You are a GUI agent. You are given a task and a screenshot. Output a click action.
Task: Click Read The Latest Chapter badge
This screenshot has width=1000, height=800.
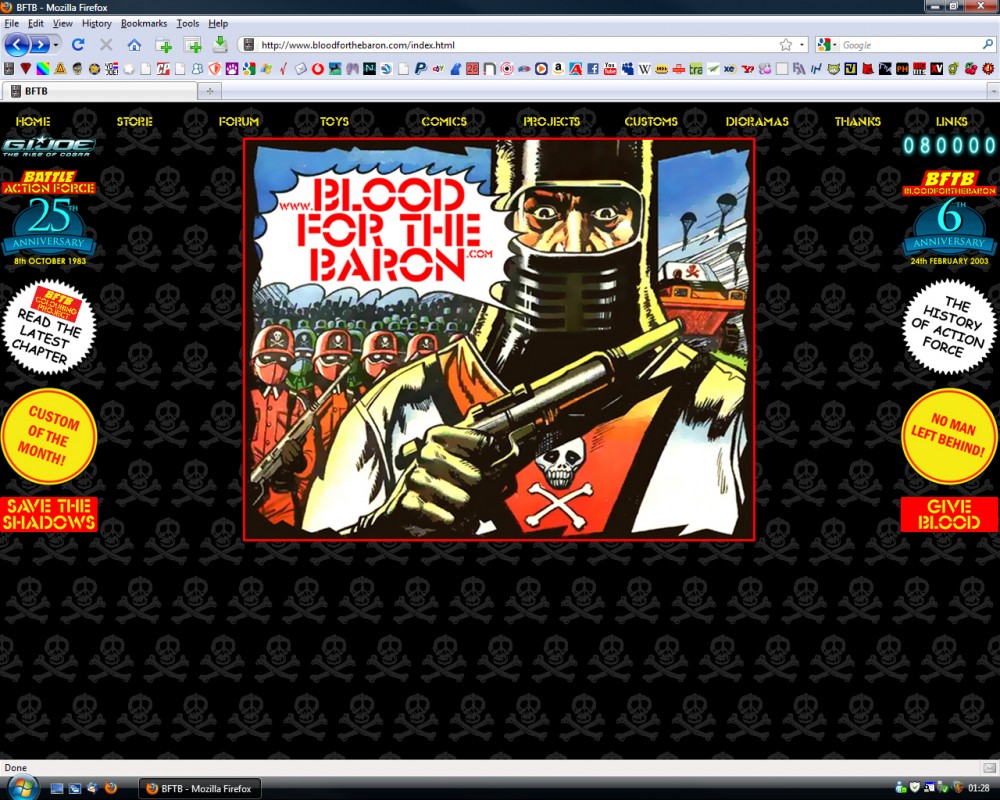click(48, 327)
